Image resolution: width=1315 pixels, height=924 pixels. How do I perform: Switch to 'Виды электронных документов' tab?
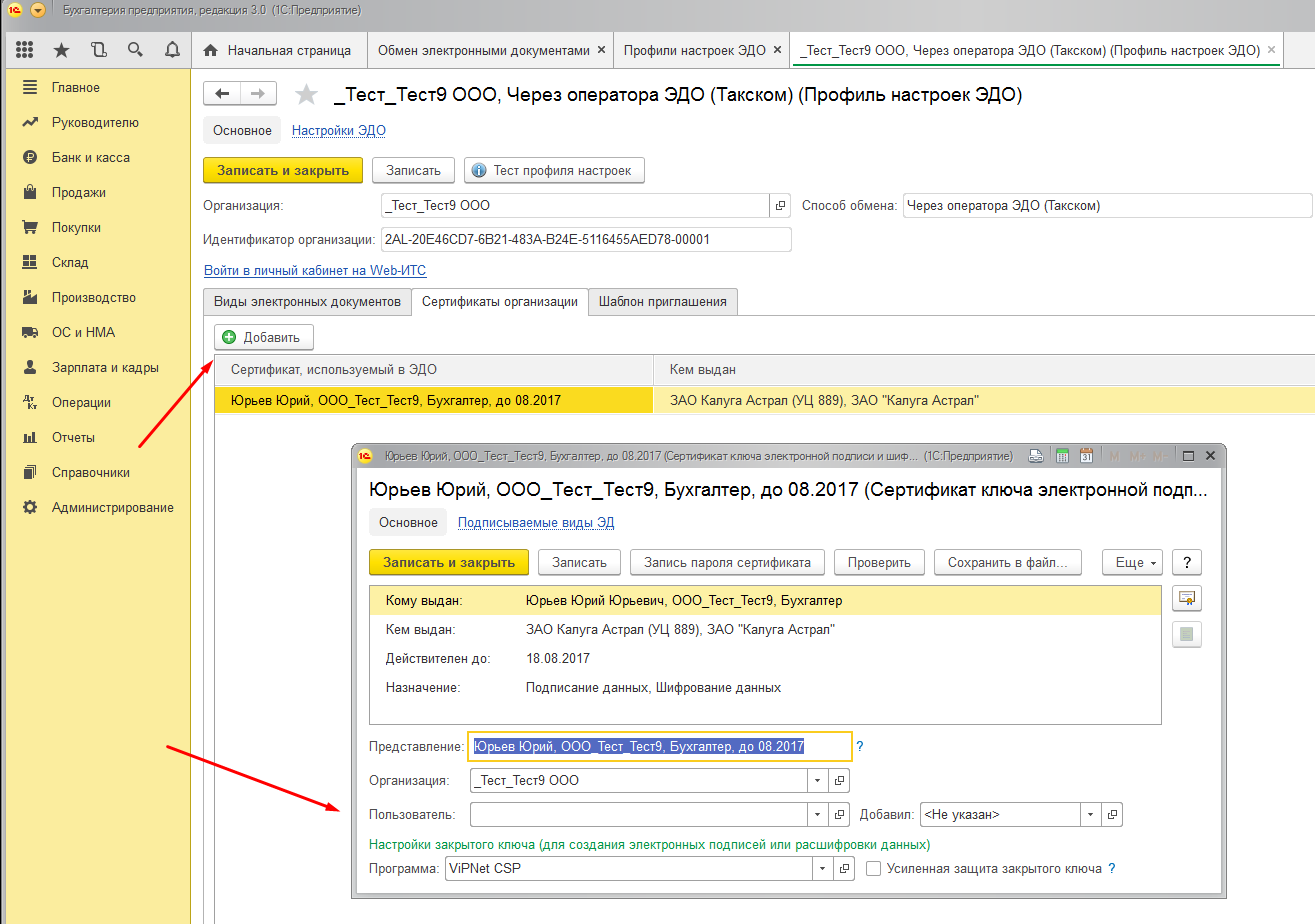pos(307,301)
